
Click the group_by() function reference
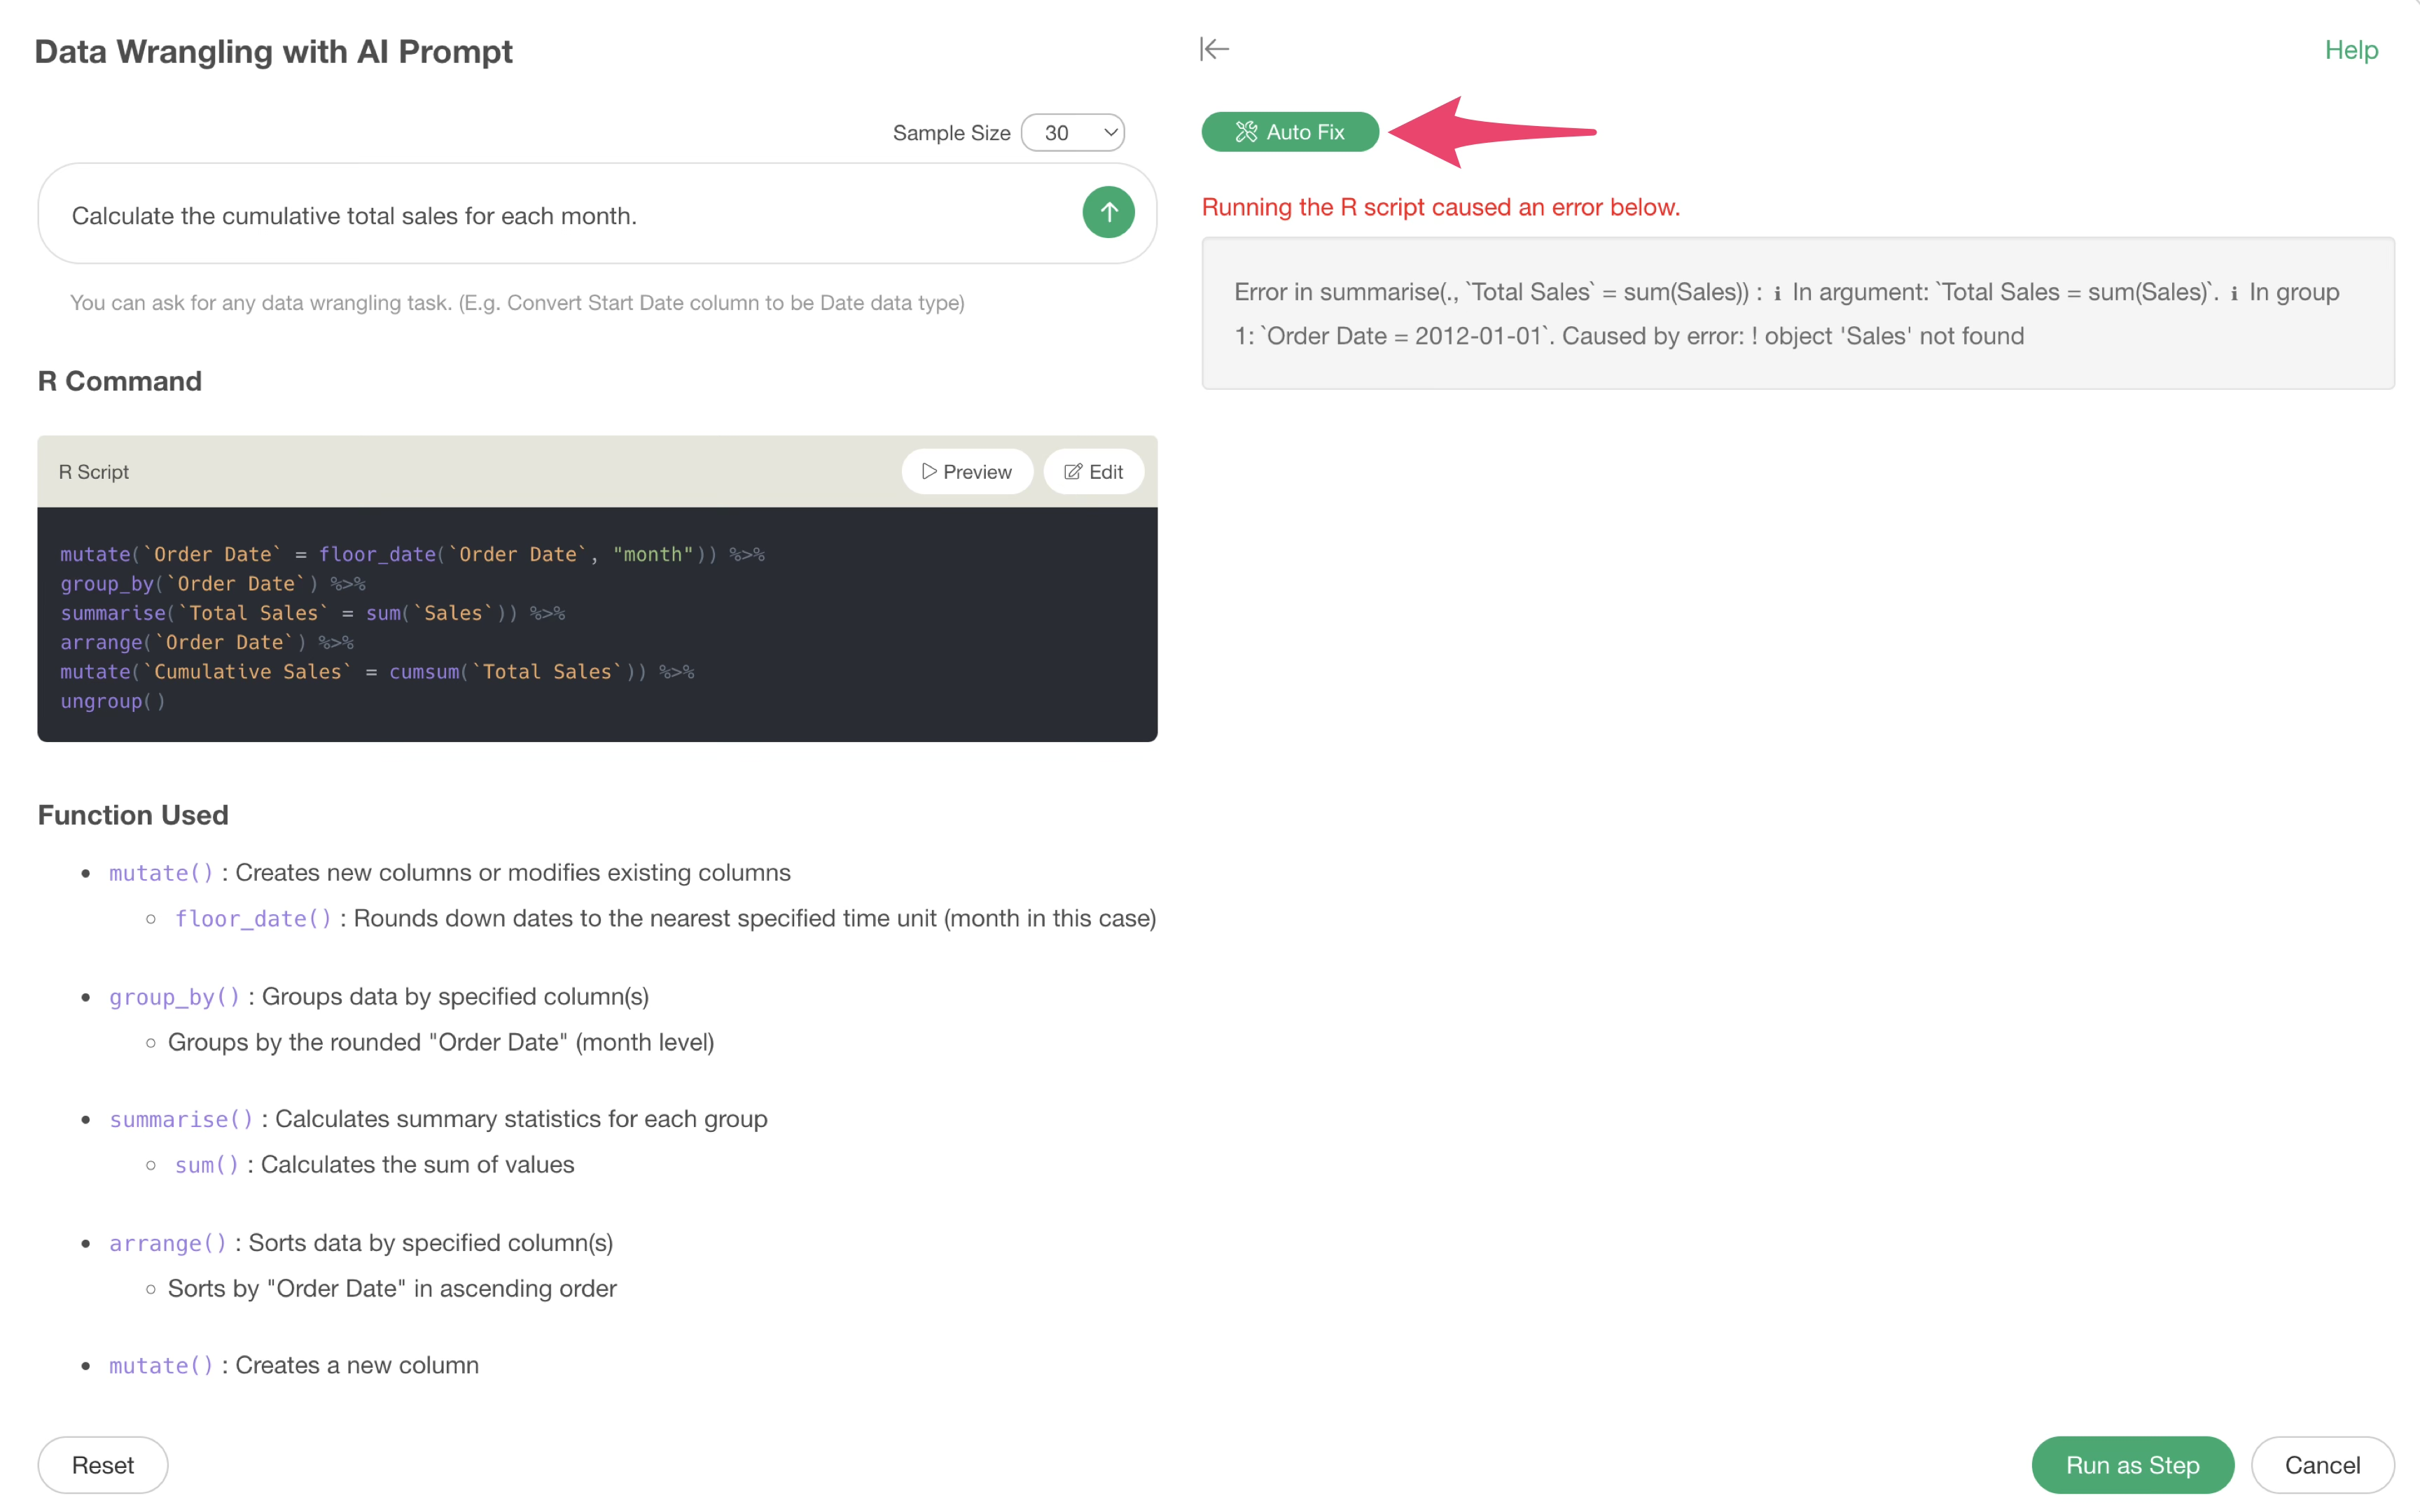175,996
